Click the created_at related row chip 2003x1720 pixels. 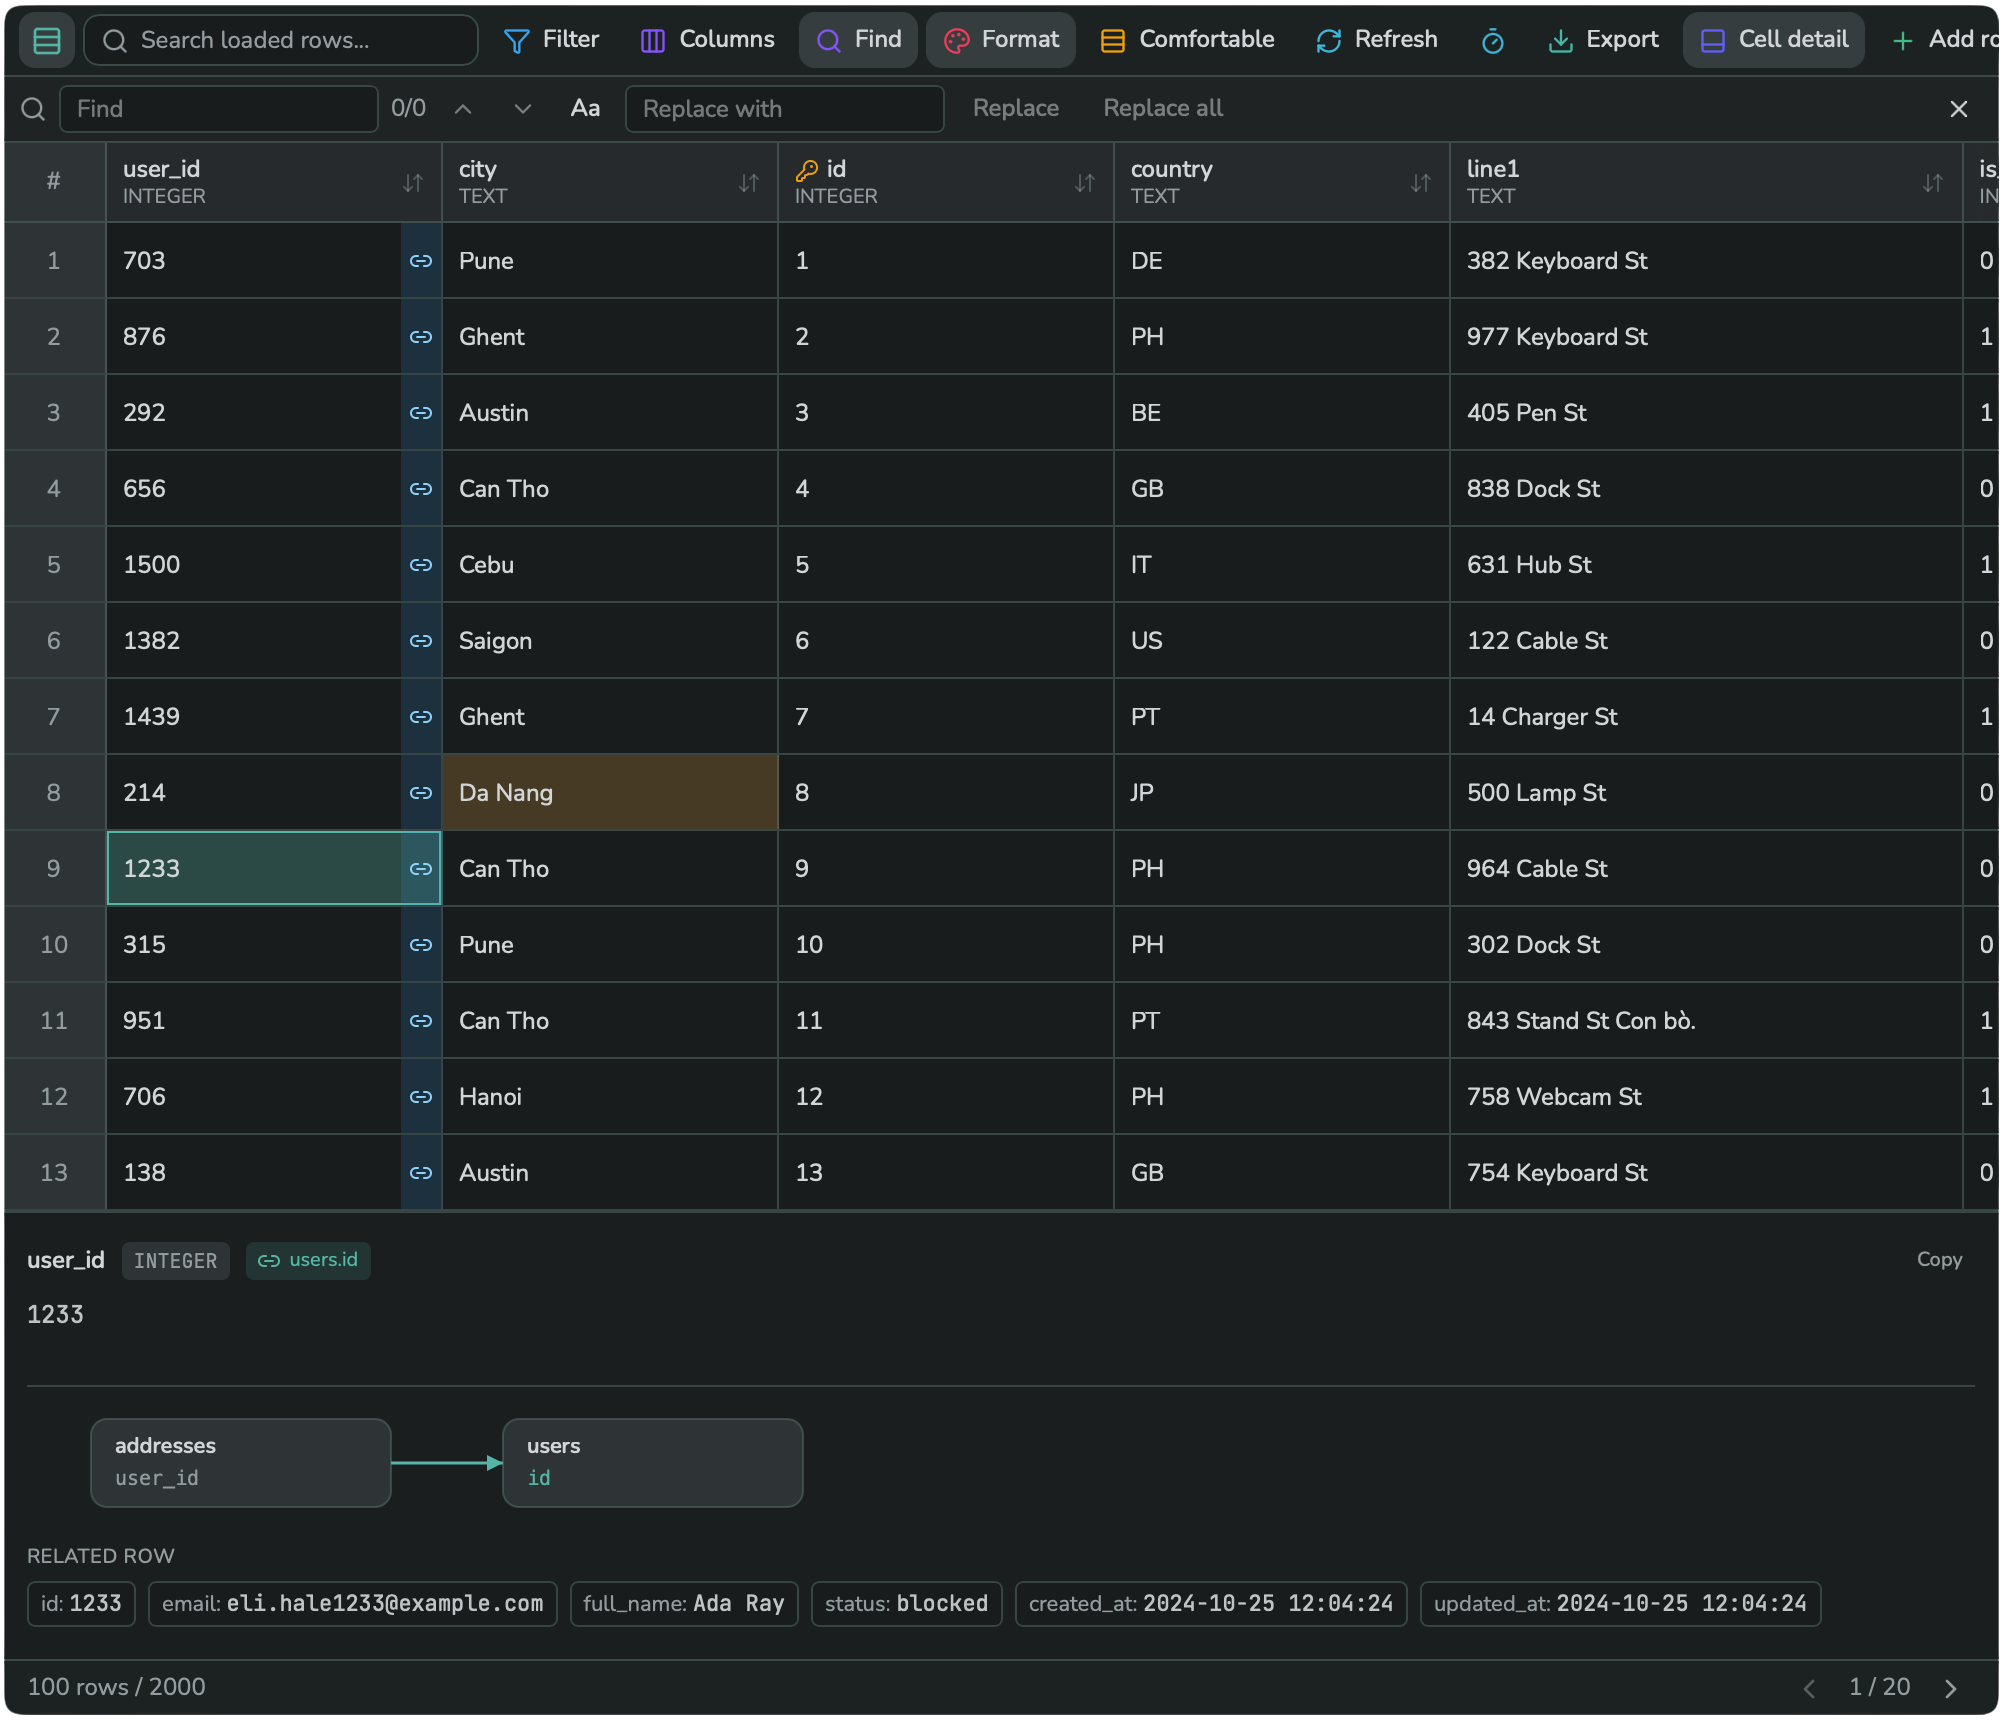point(1211,1604)
